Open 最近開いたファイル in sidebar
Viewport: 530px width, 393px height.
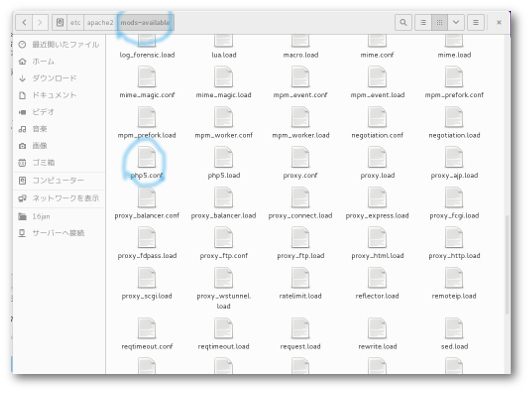pyautogui.click(x=59, y=45)
